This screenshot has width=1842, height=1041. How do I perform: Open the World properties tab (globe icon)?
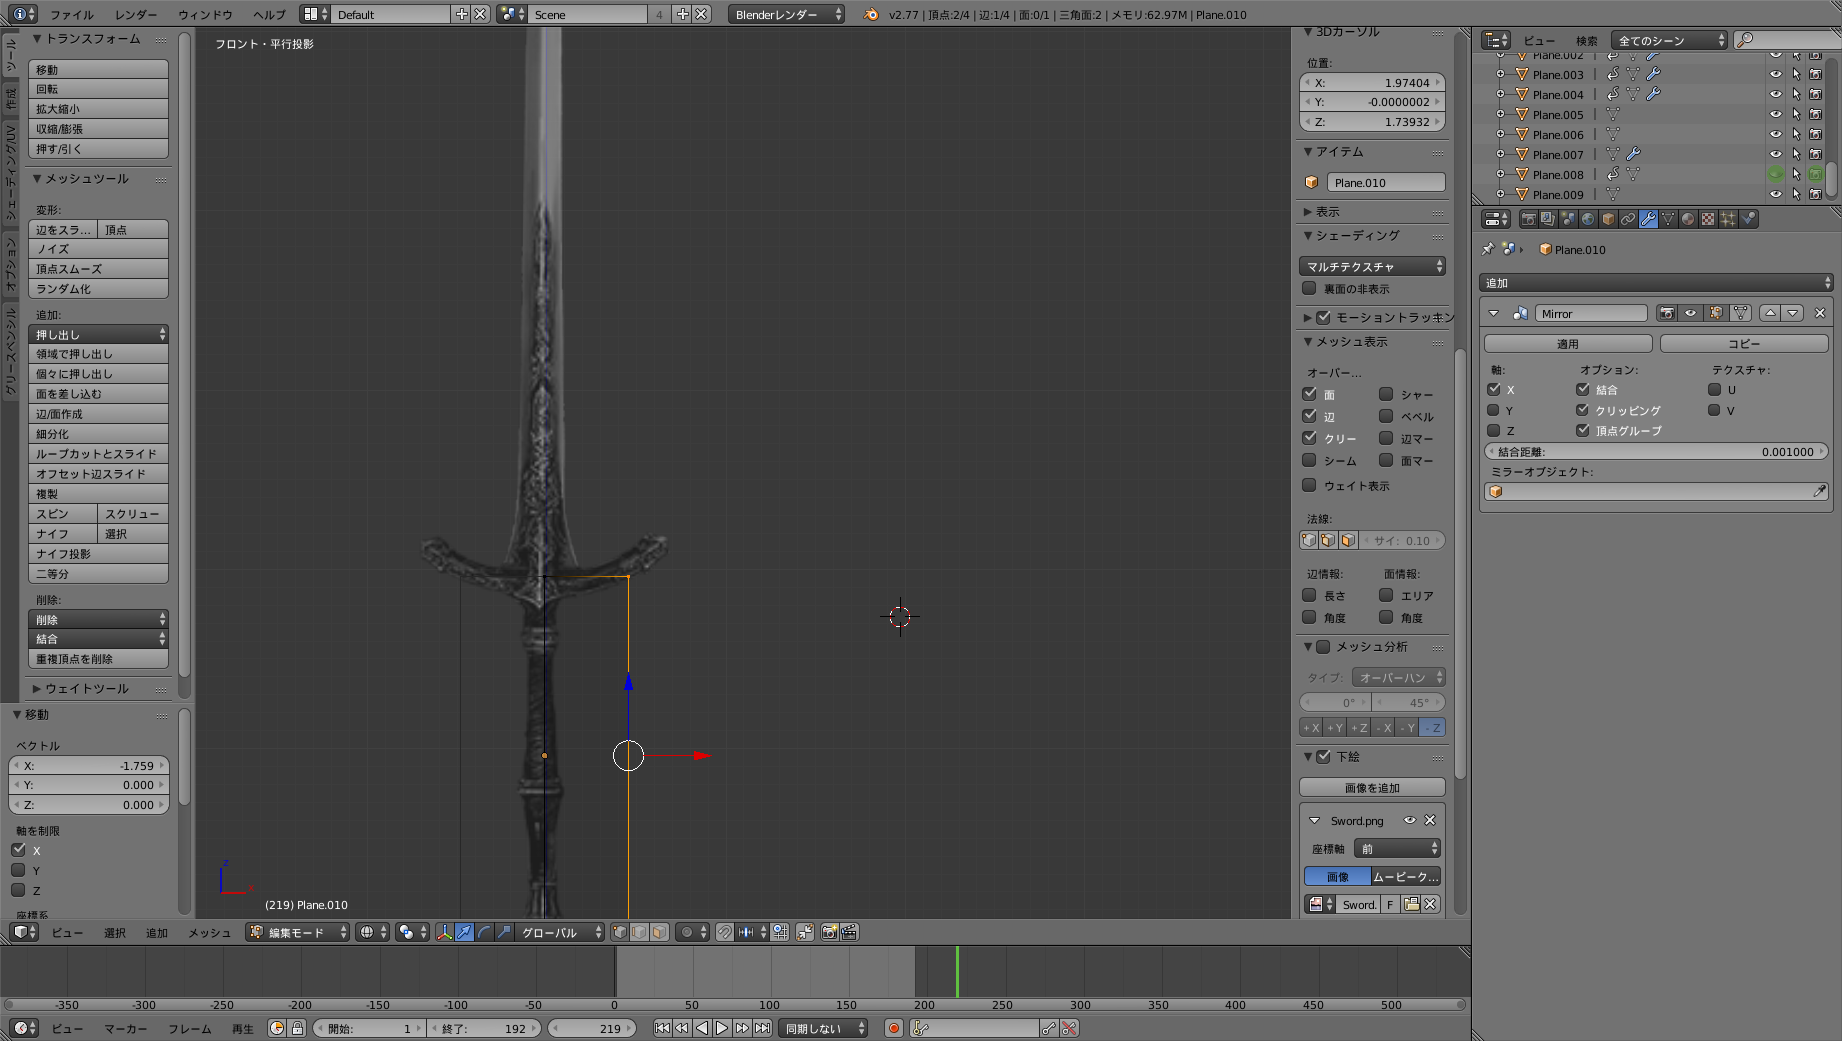[x=1588, y=219]
